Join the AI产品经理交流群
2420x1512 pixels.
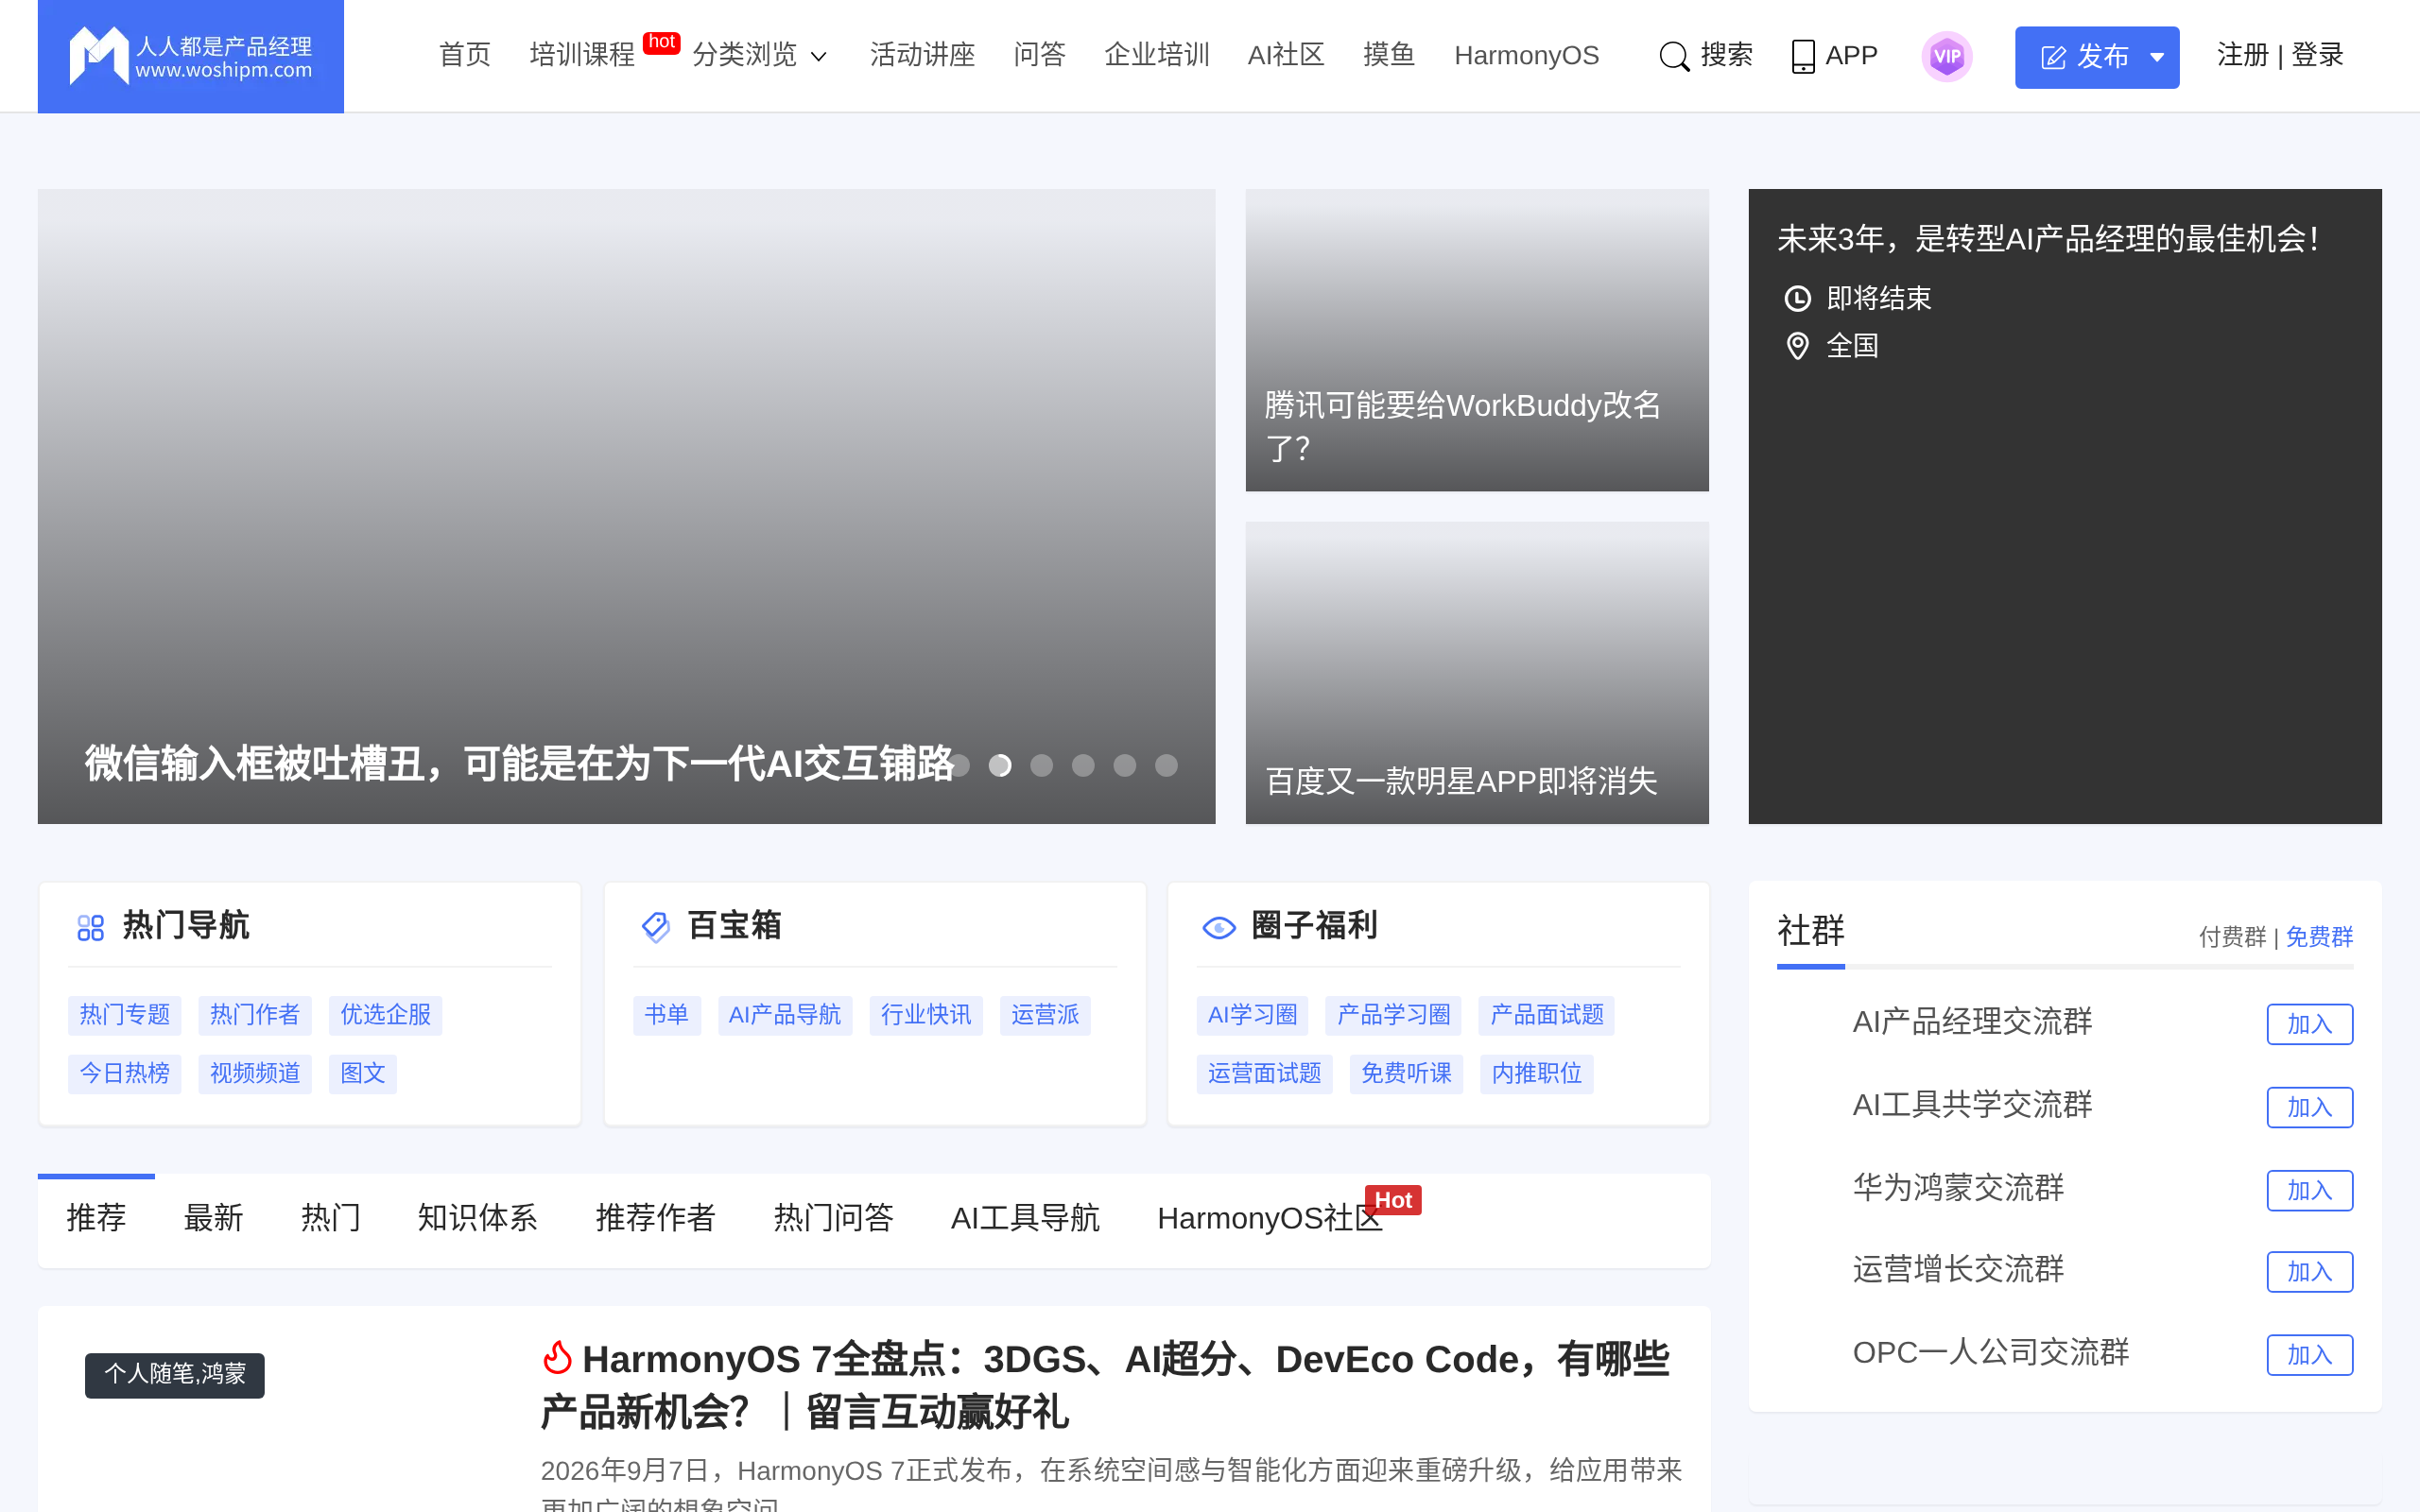coord(2309,1024)
